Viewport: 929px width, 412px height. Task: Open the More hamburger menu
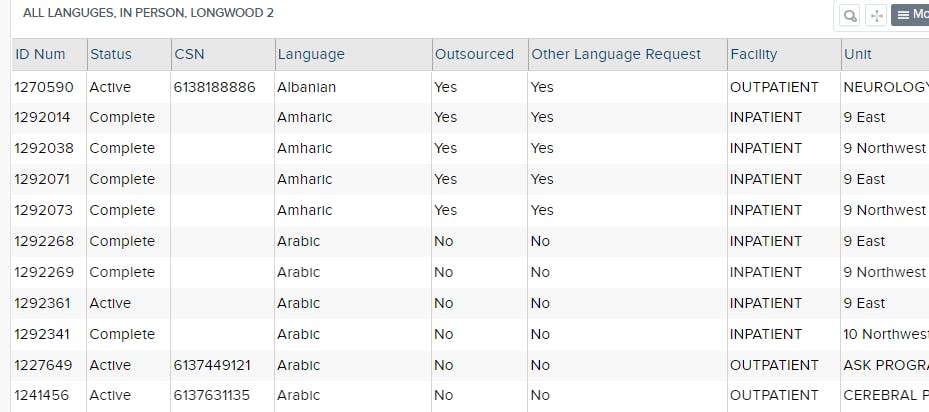click(x=911, y=15)
